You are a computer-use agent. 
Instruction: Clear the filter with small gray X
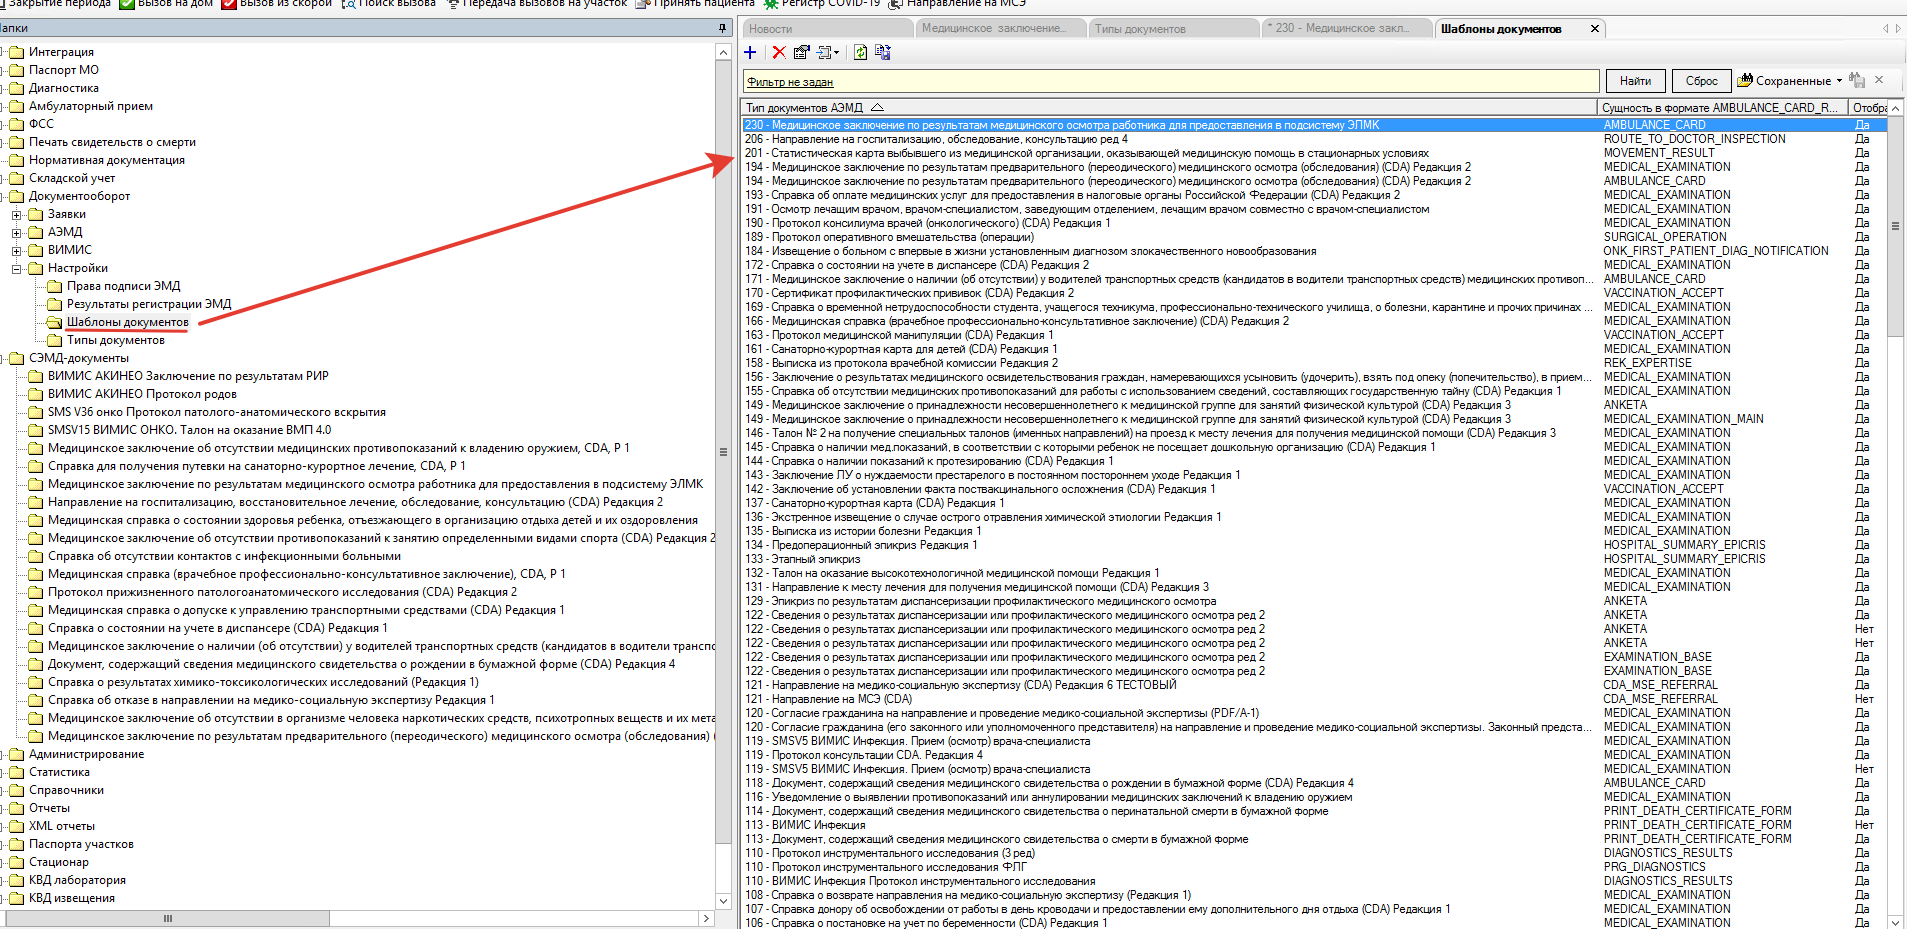point(1879,80)
